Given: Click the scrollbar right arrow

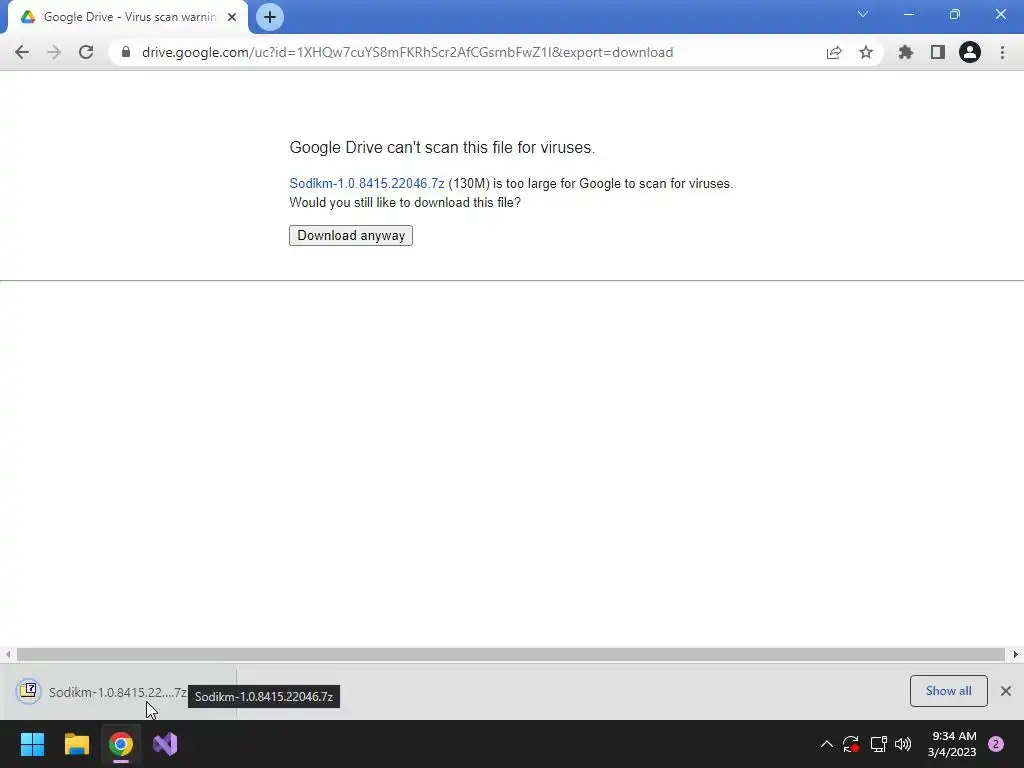Looking at the screenshot, I should pos(1015,654).
